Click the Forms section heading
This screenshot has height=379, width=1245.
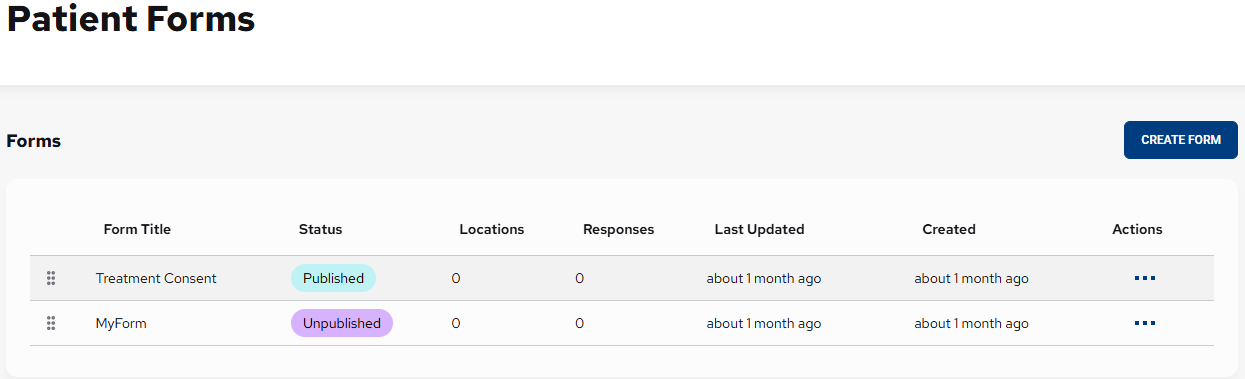point(34,141)
